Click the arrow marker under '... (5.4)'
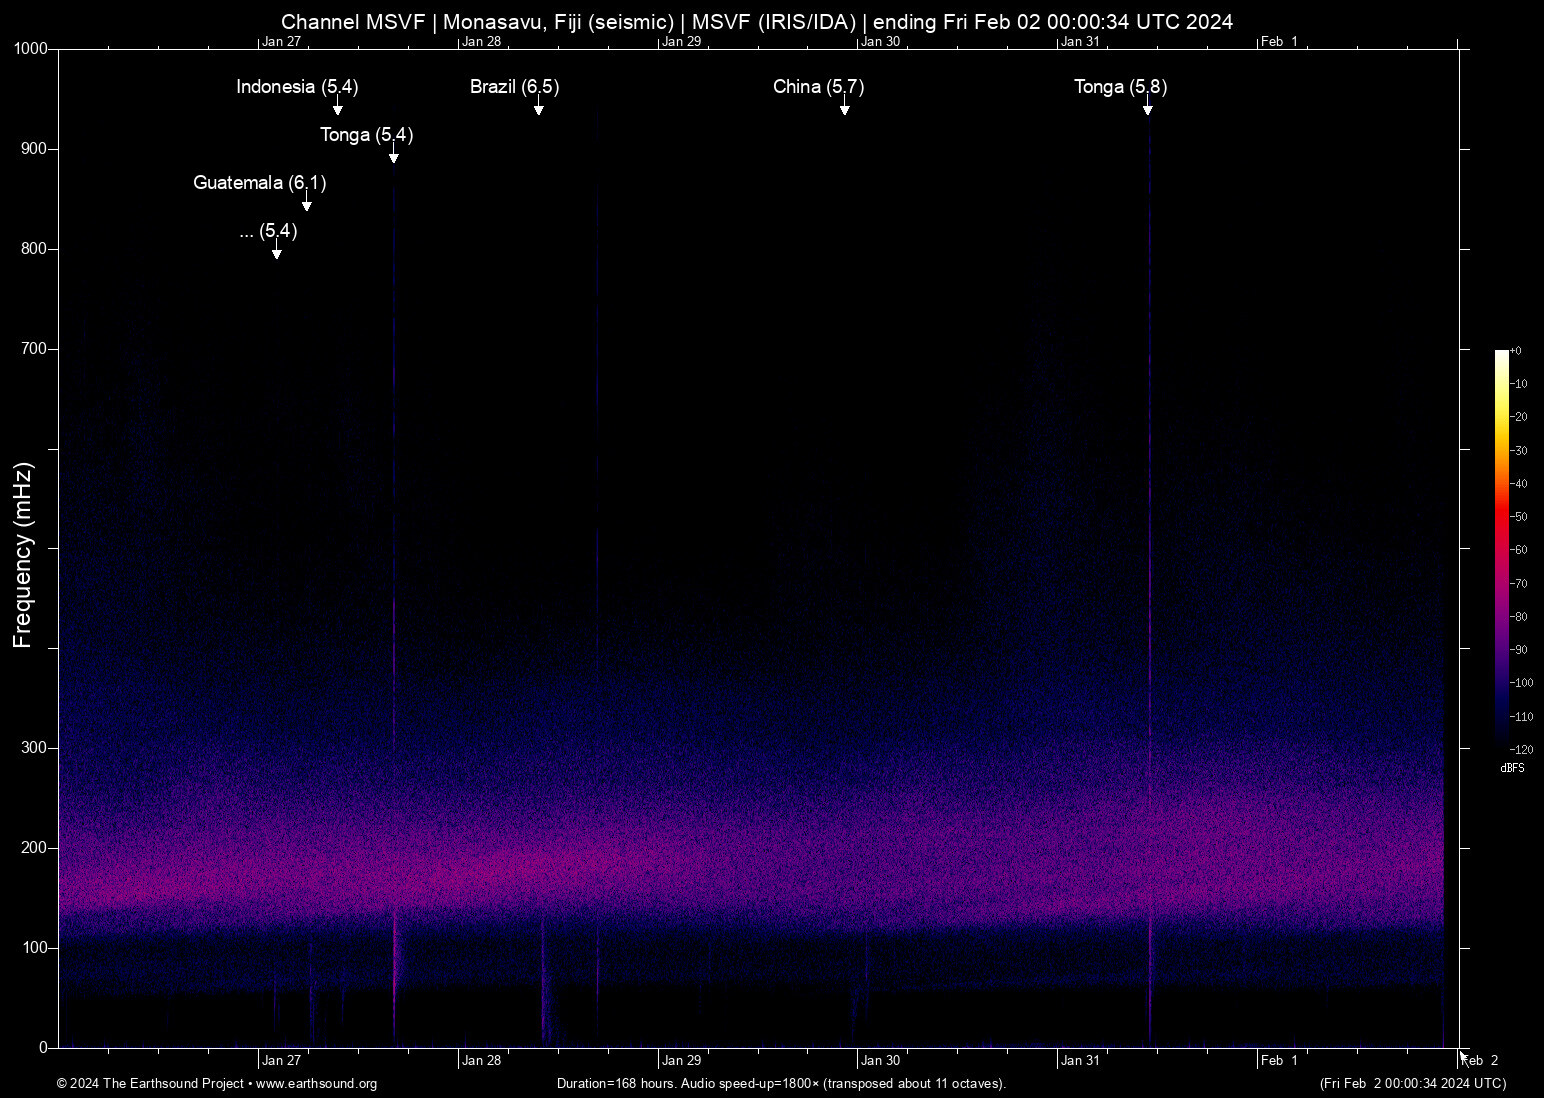Screen dimensions: 1544x1098 pyautogui.click(x=277, y=251)
